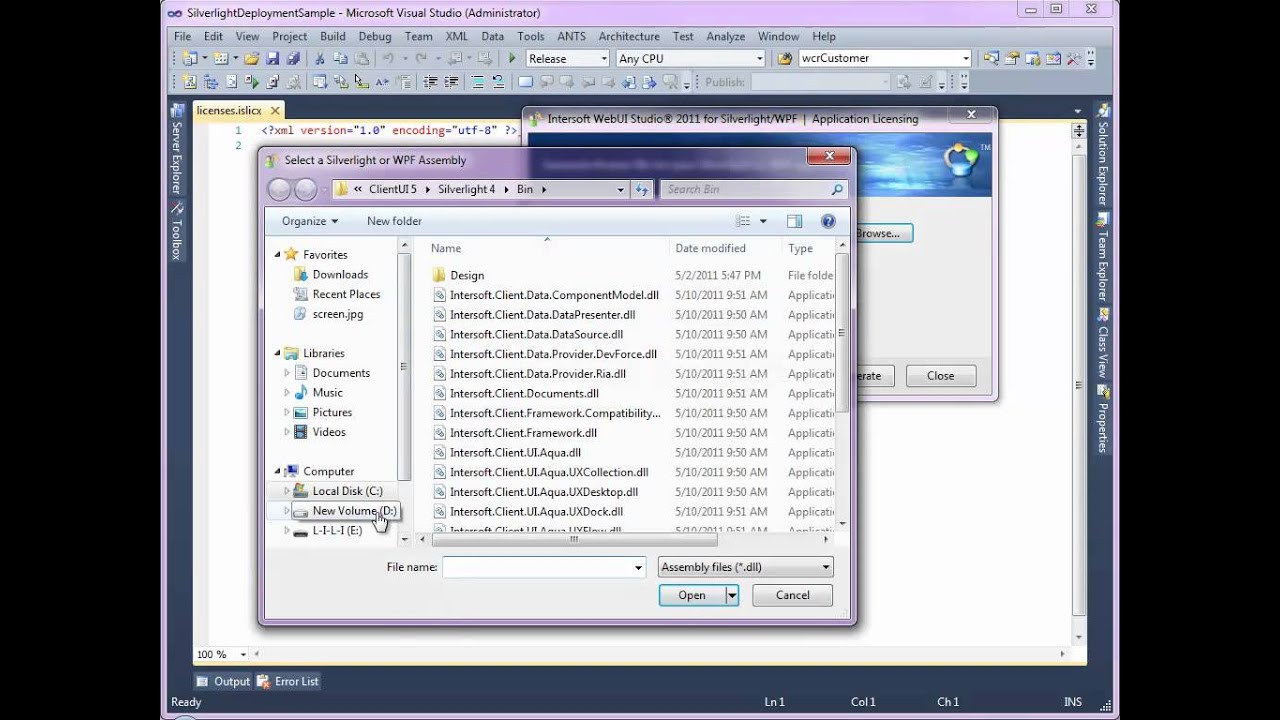Select the Design folder row

(467, 275)
